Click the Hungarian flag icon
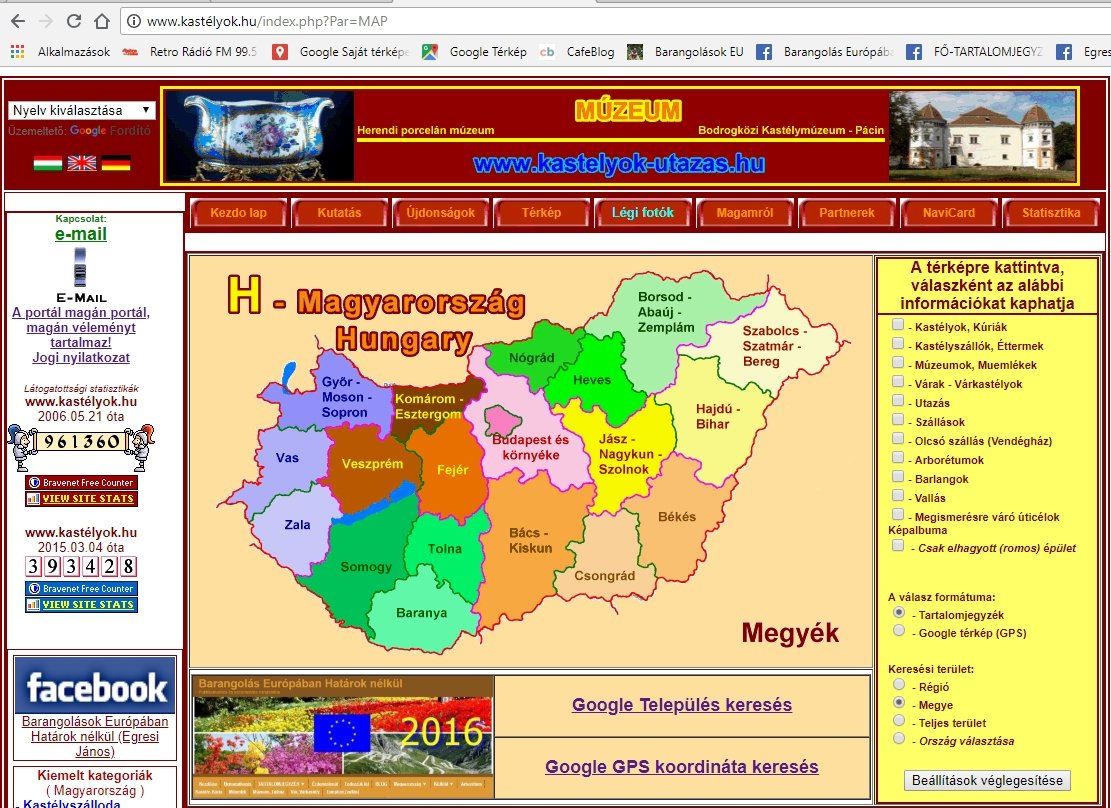 (47, 162)
